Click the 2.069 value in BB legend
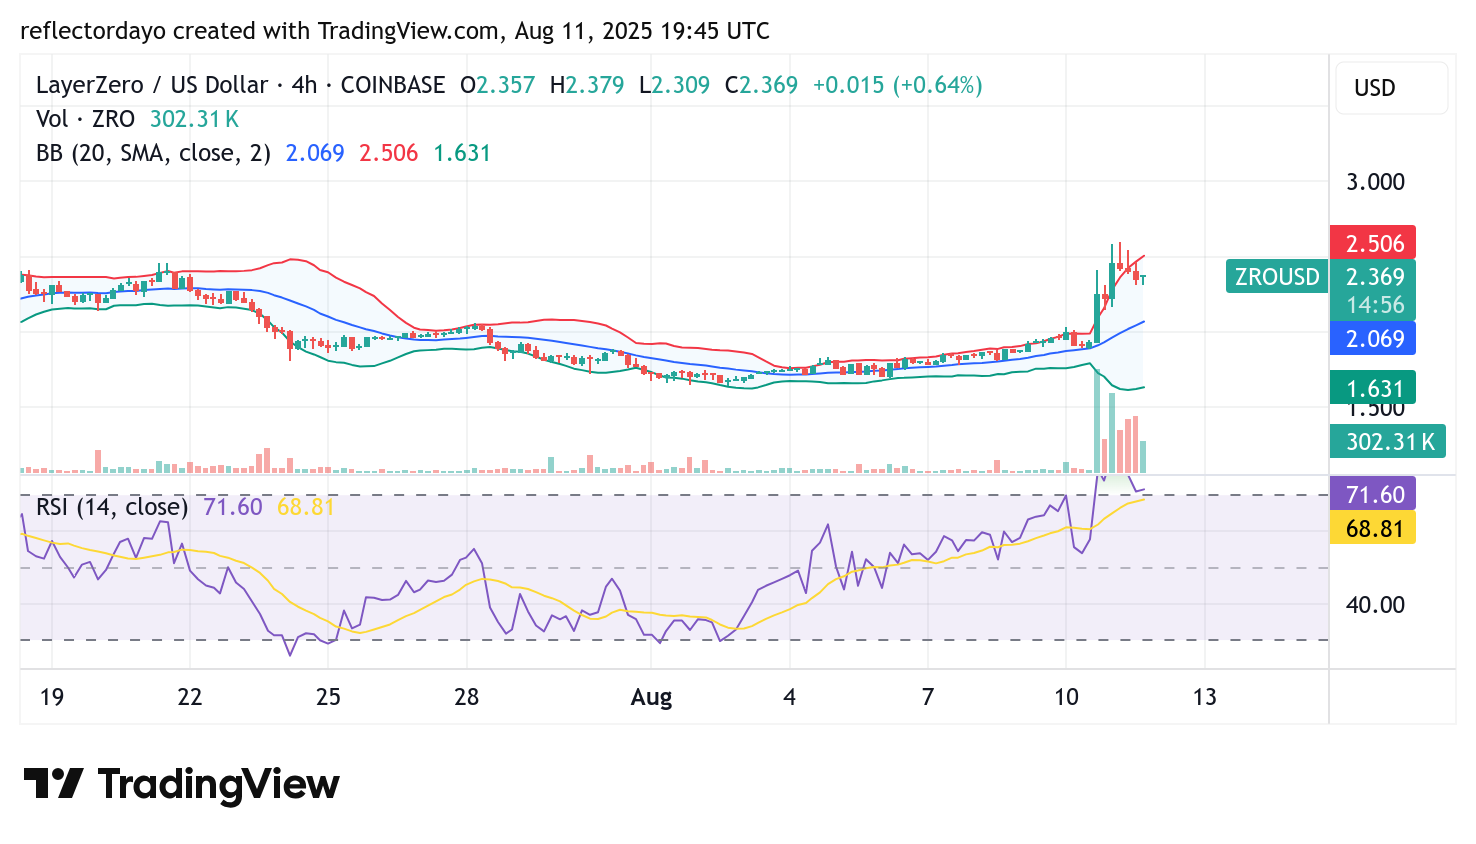This screenshot has height=844, width=1476. tap(315, 153)
